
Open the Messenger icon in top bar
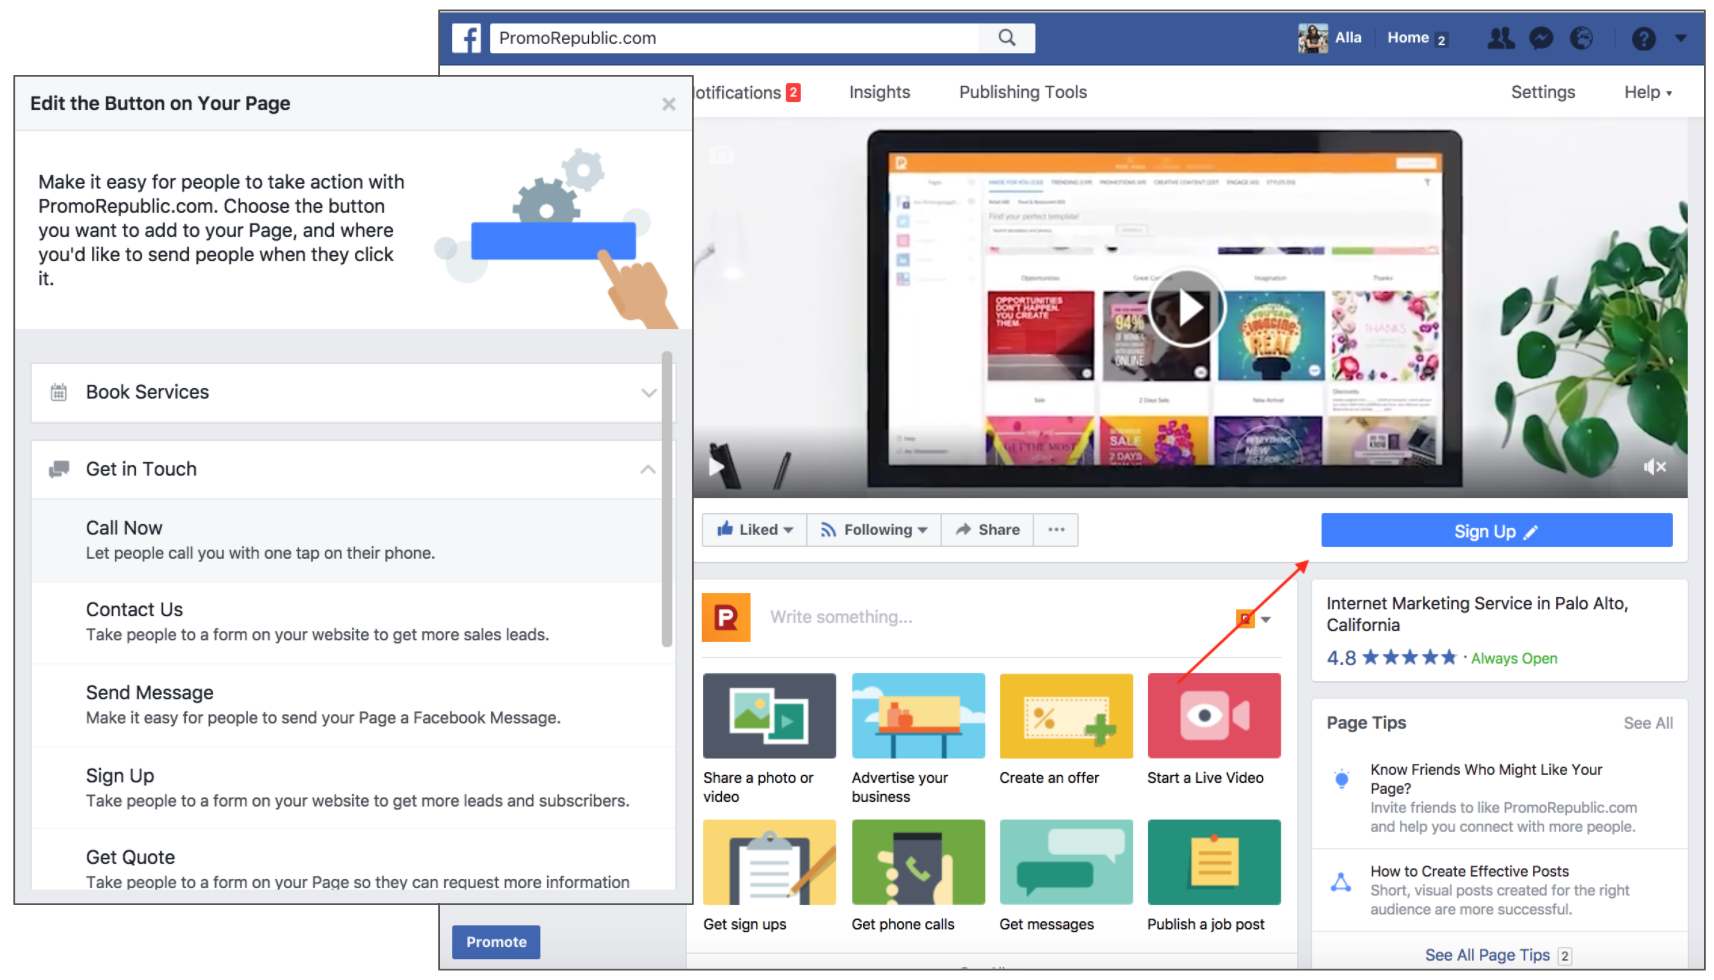tap(1542, 38)
